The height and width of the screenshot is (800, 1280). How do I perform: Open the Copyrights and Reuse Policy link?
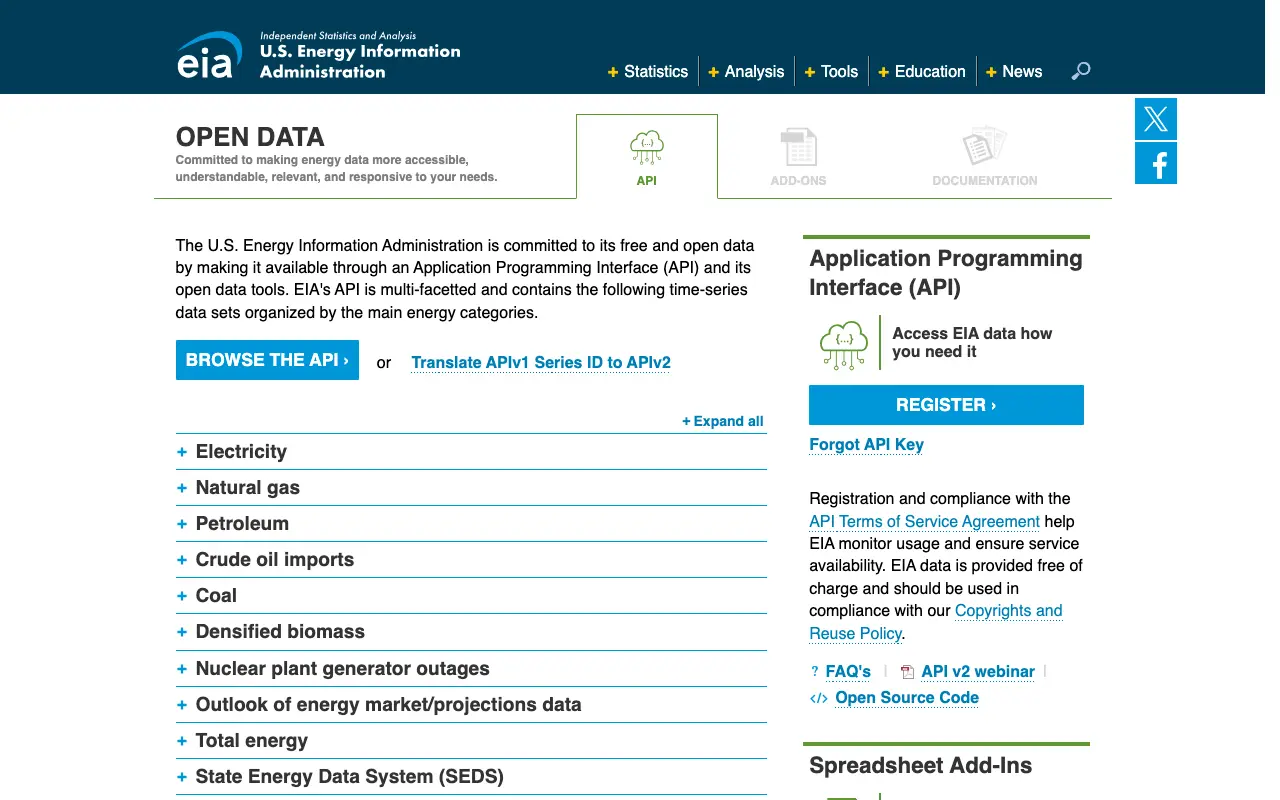point(936,622)
